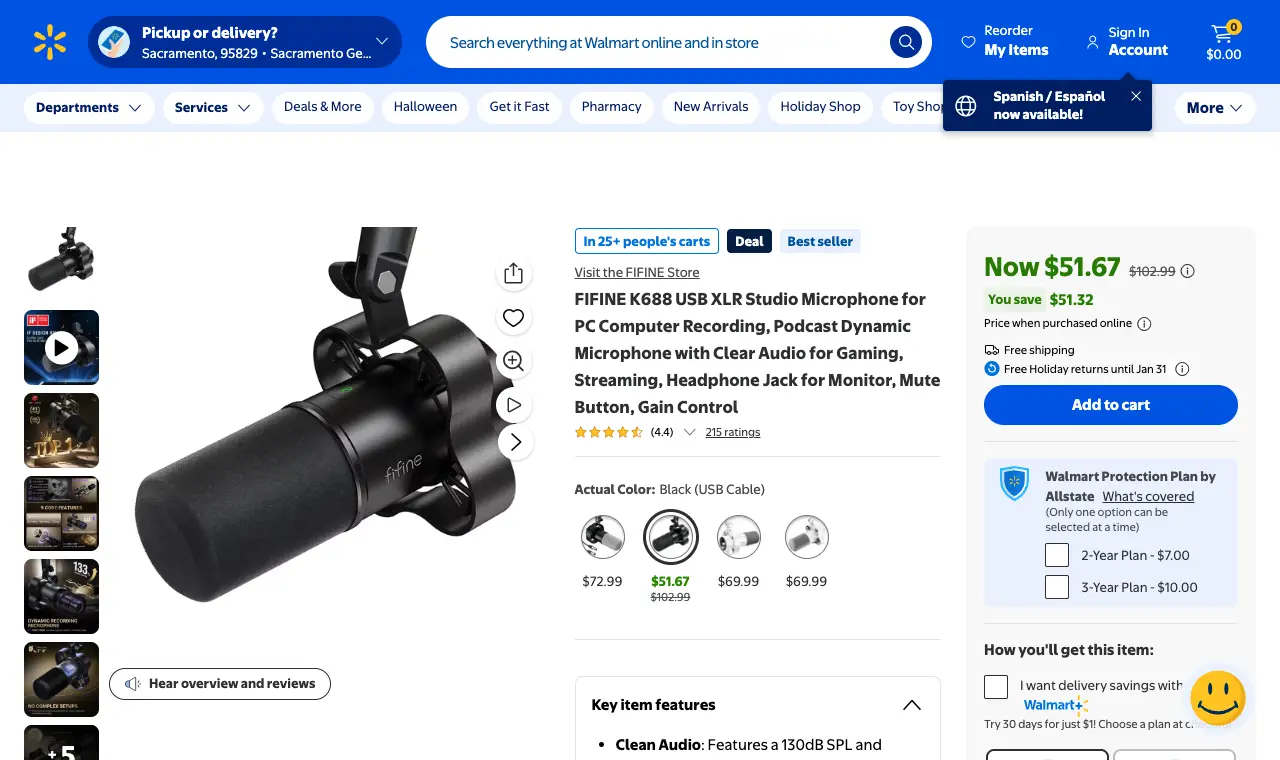Add microphone to favorites heart icon
The height and width of the screenshot is (760, 1280).
pyautogui.click(x=513, y=318)
